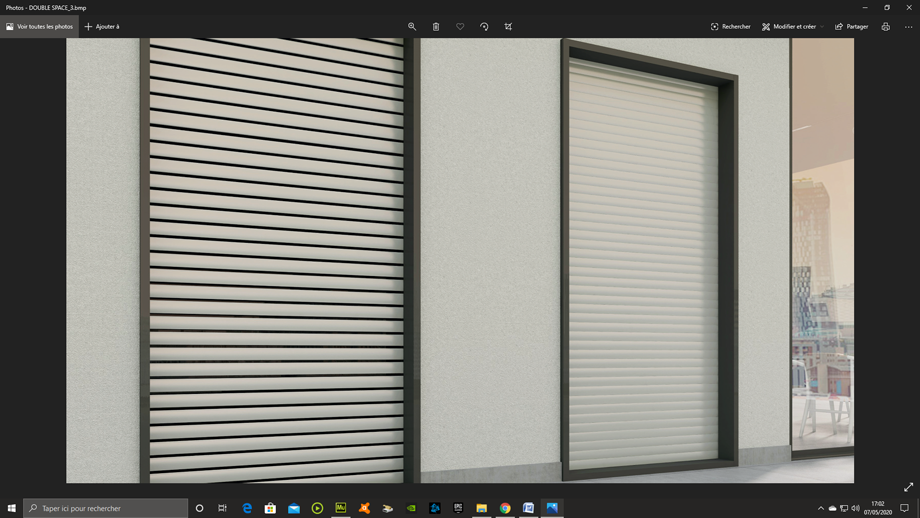The height and width of the screenshot is (518, 920).
Task: Open the Ajouter à menu
Action: coord(102,27)
